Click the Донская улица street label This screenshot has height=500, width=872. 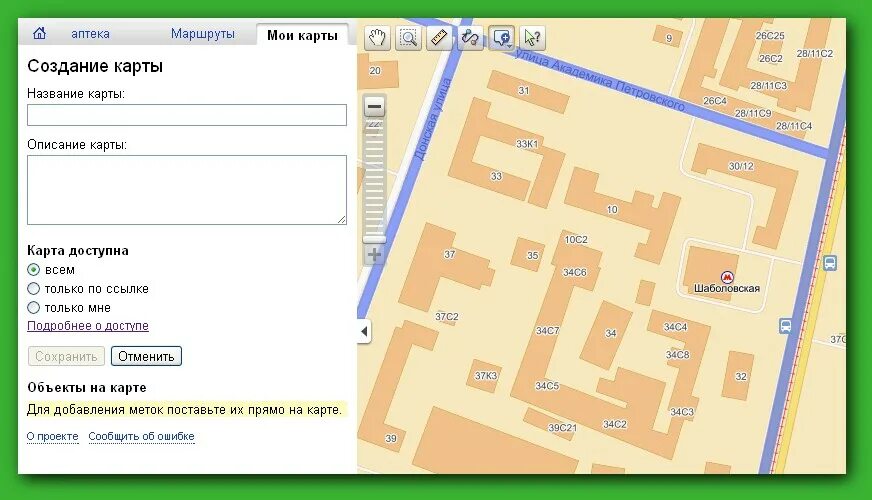[434, 120]
